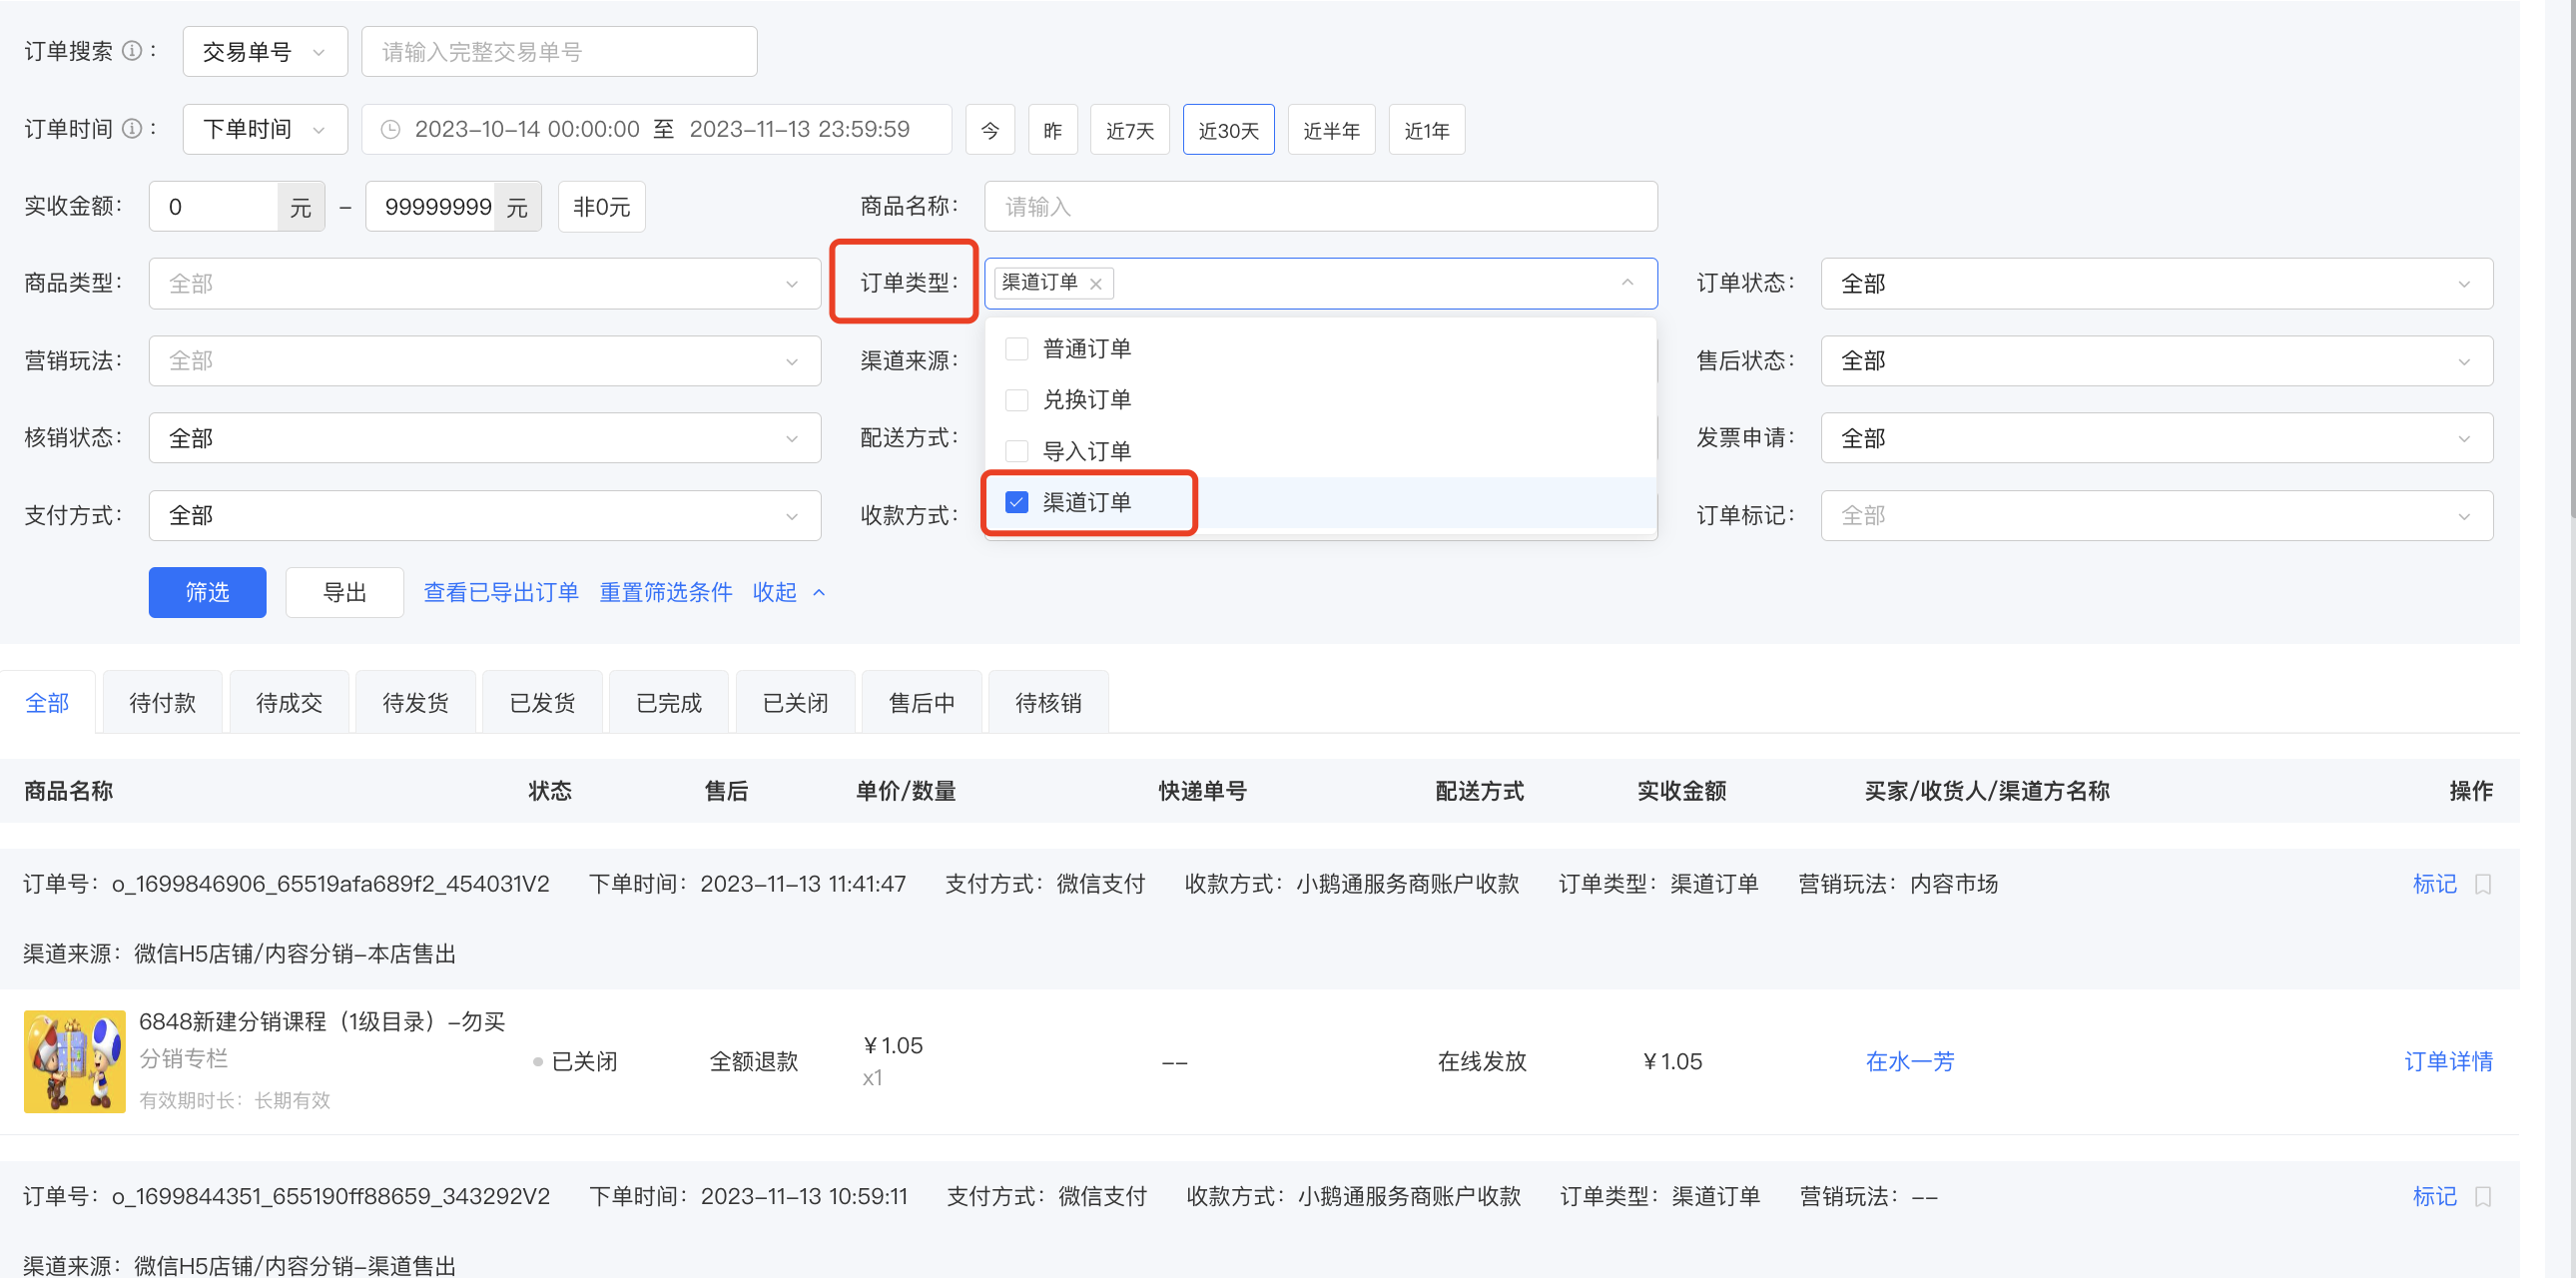
Task: Click 标记 on order ending 454031V2
Action: 2434,884
